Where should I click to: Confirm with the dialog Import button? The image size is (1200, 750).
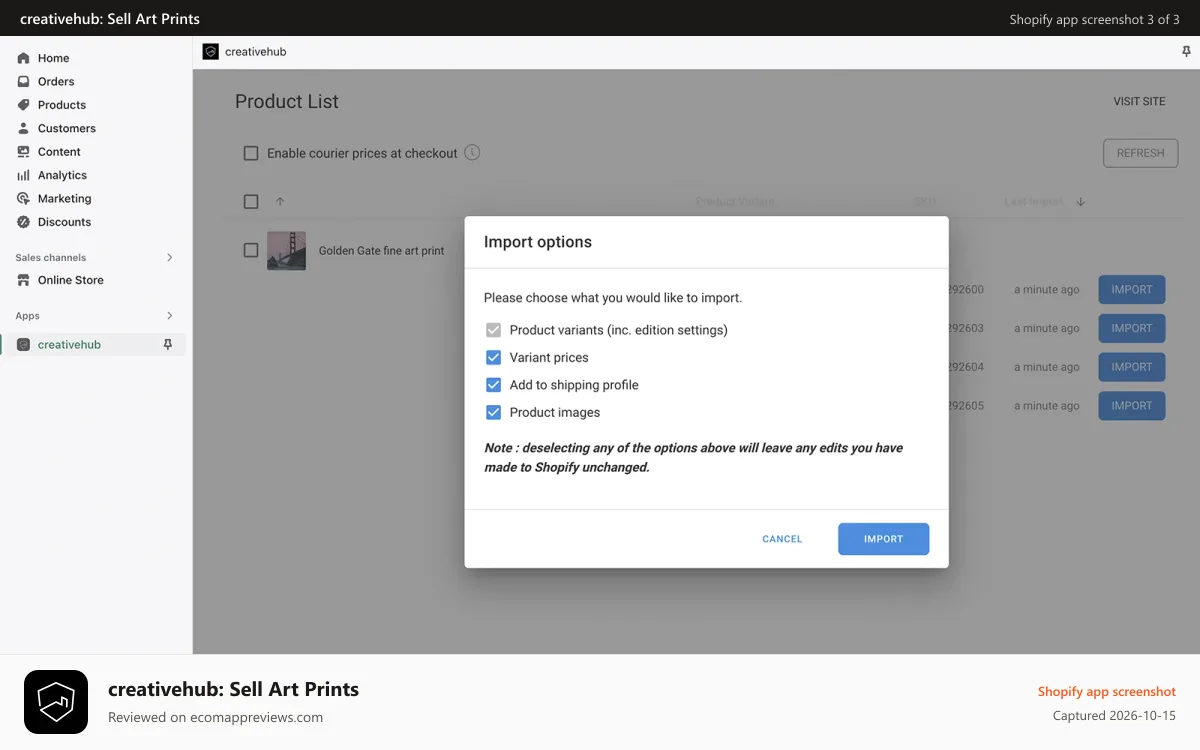tap(884, 539)
